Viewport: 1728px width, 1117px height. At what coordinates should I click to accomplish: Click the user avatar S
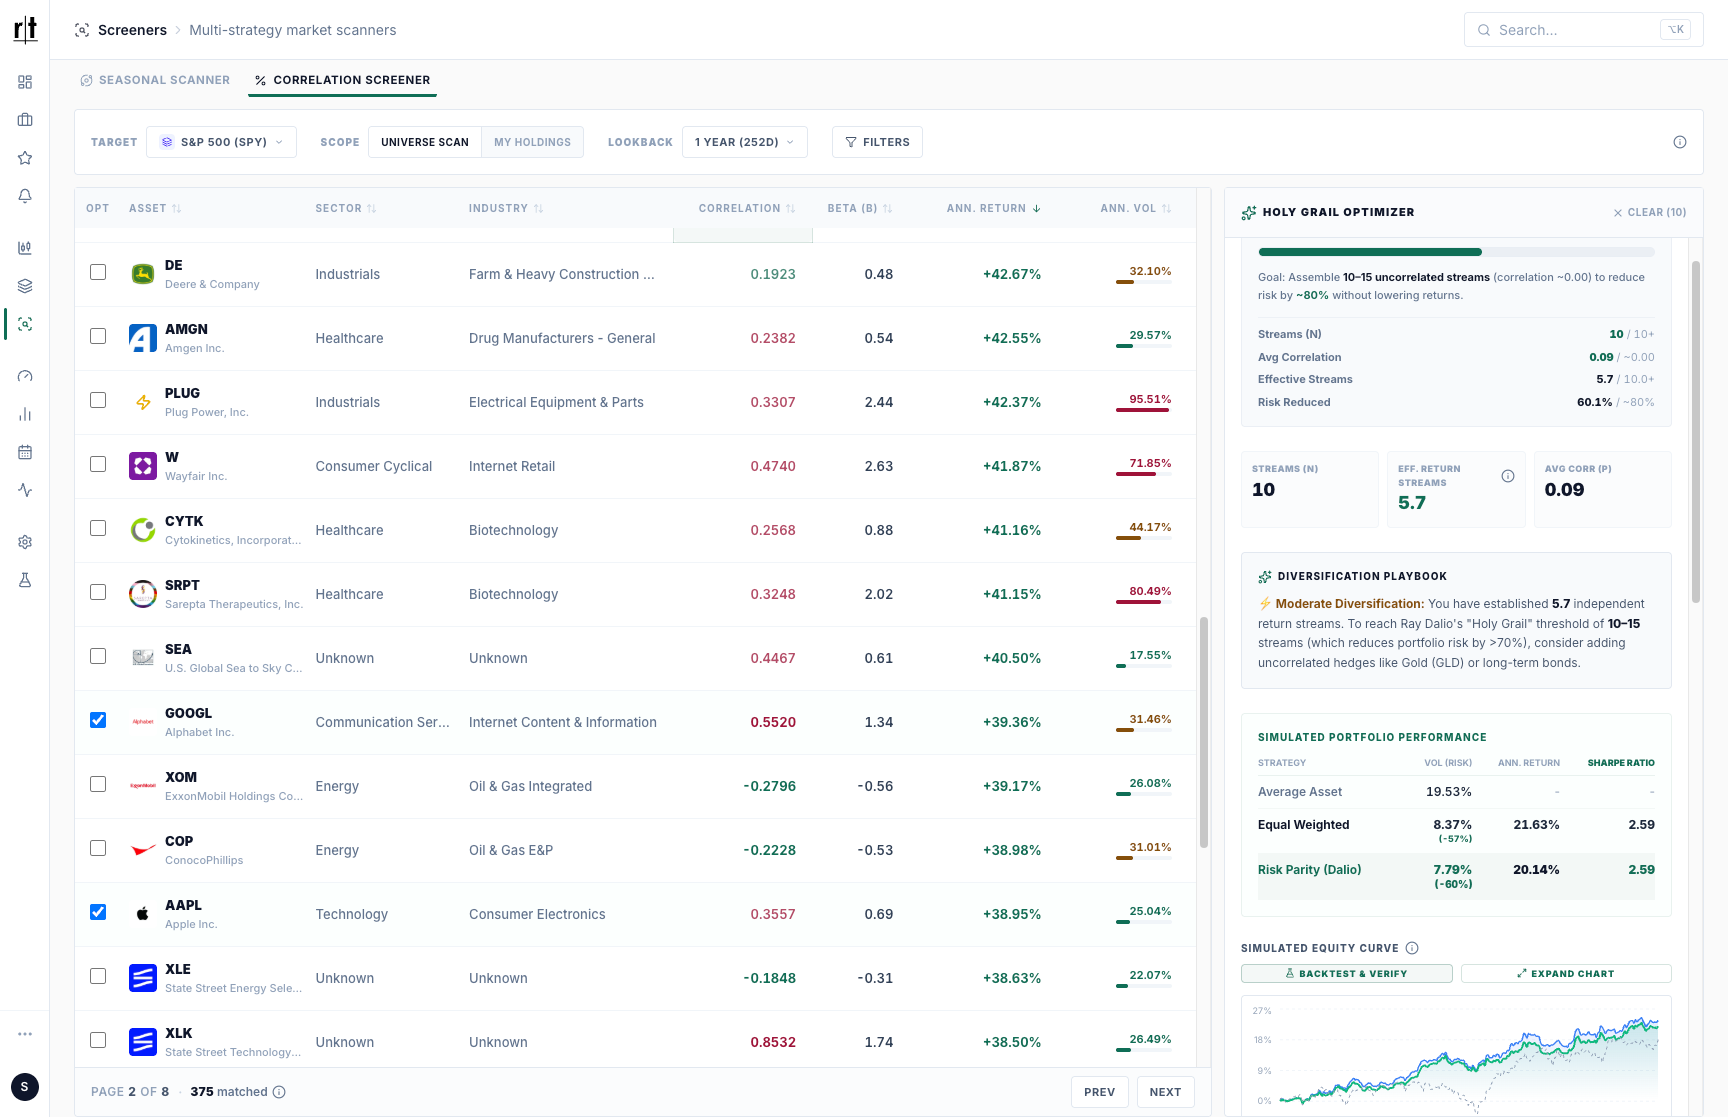click(25, 1087)
